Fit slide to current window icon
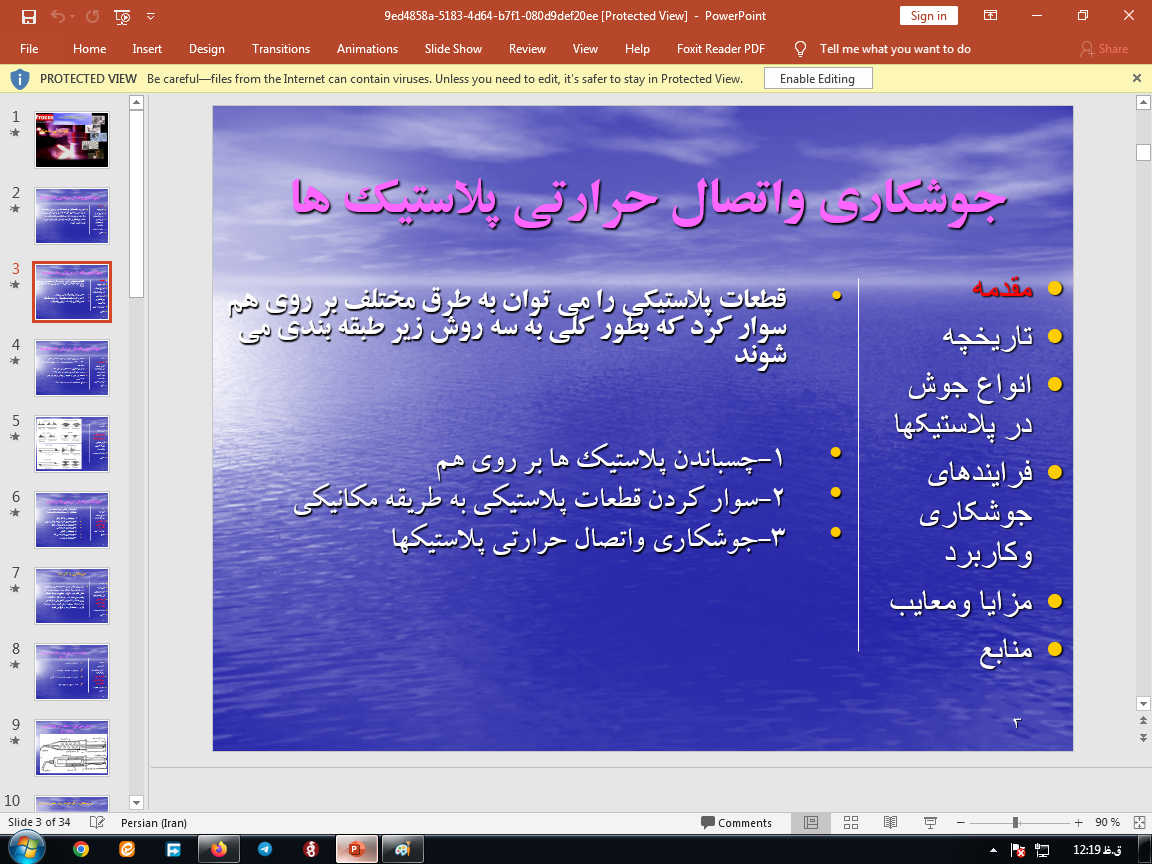This screenshot has width=1152, height=864. [1138, 822]
